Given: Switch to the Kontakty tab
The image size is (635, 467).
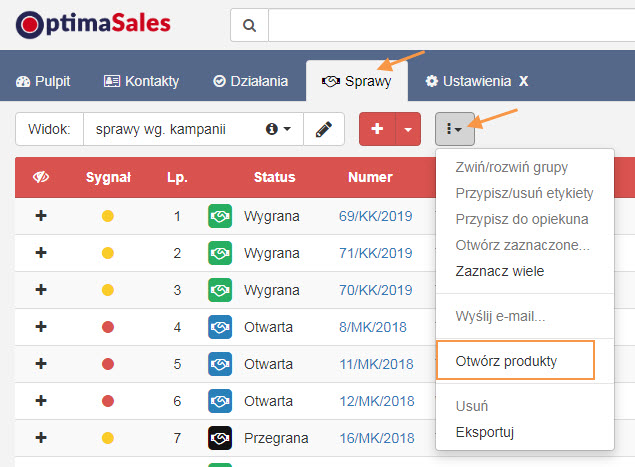Looking at the screenshot, I should [141, 81].
